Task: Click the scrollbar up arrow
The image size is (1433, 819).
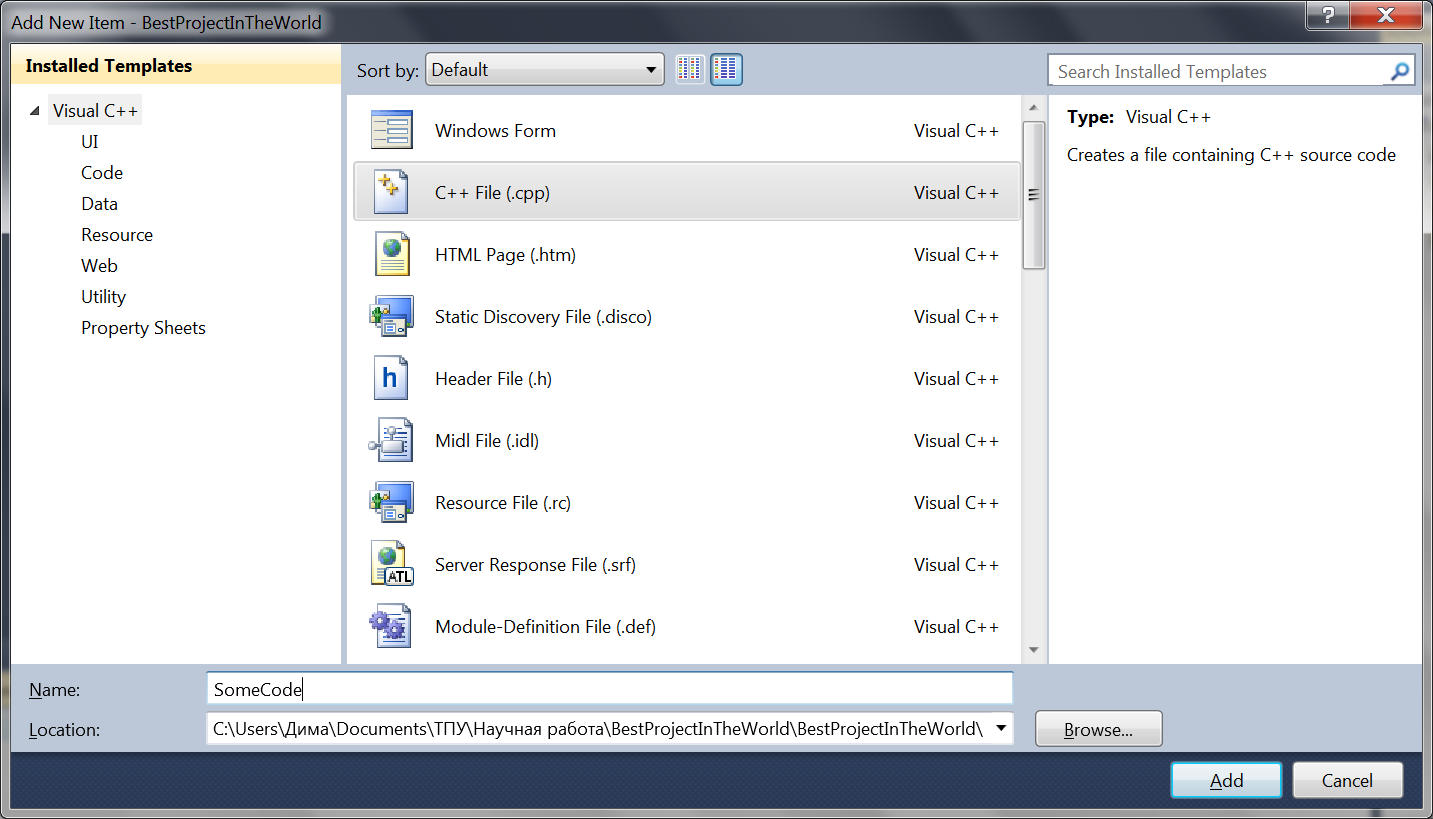Action: pyautogui.click(x=1033, y=107)
